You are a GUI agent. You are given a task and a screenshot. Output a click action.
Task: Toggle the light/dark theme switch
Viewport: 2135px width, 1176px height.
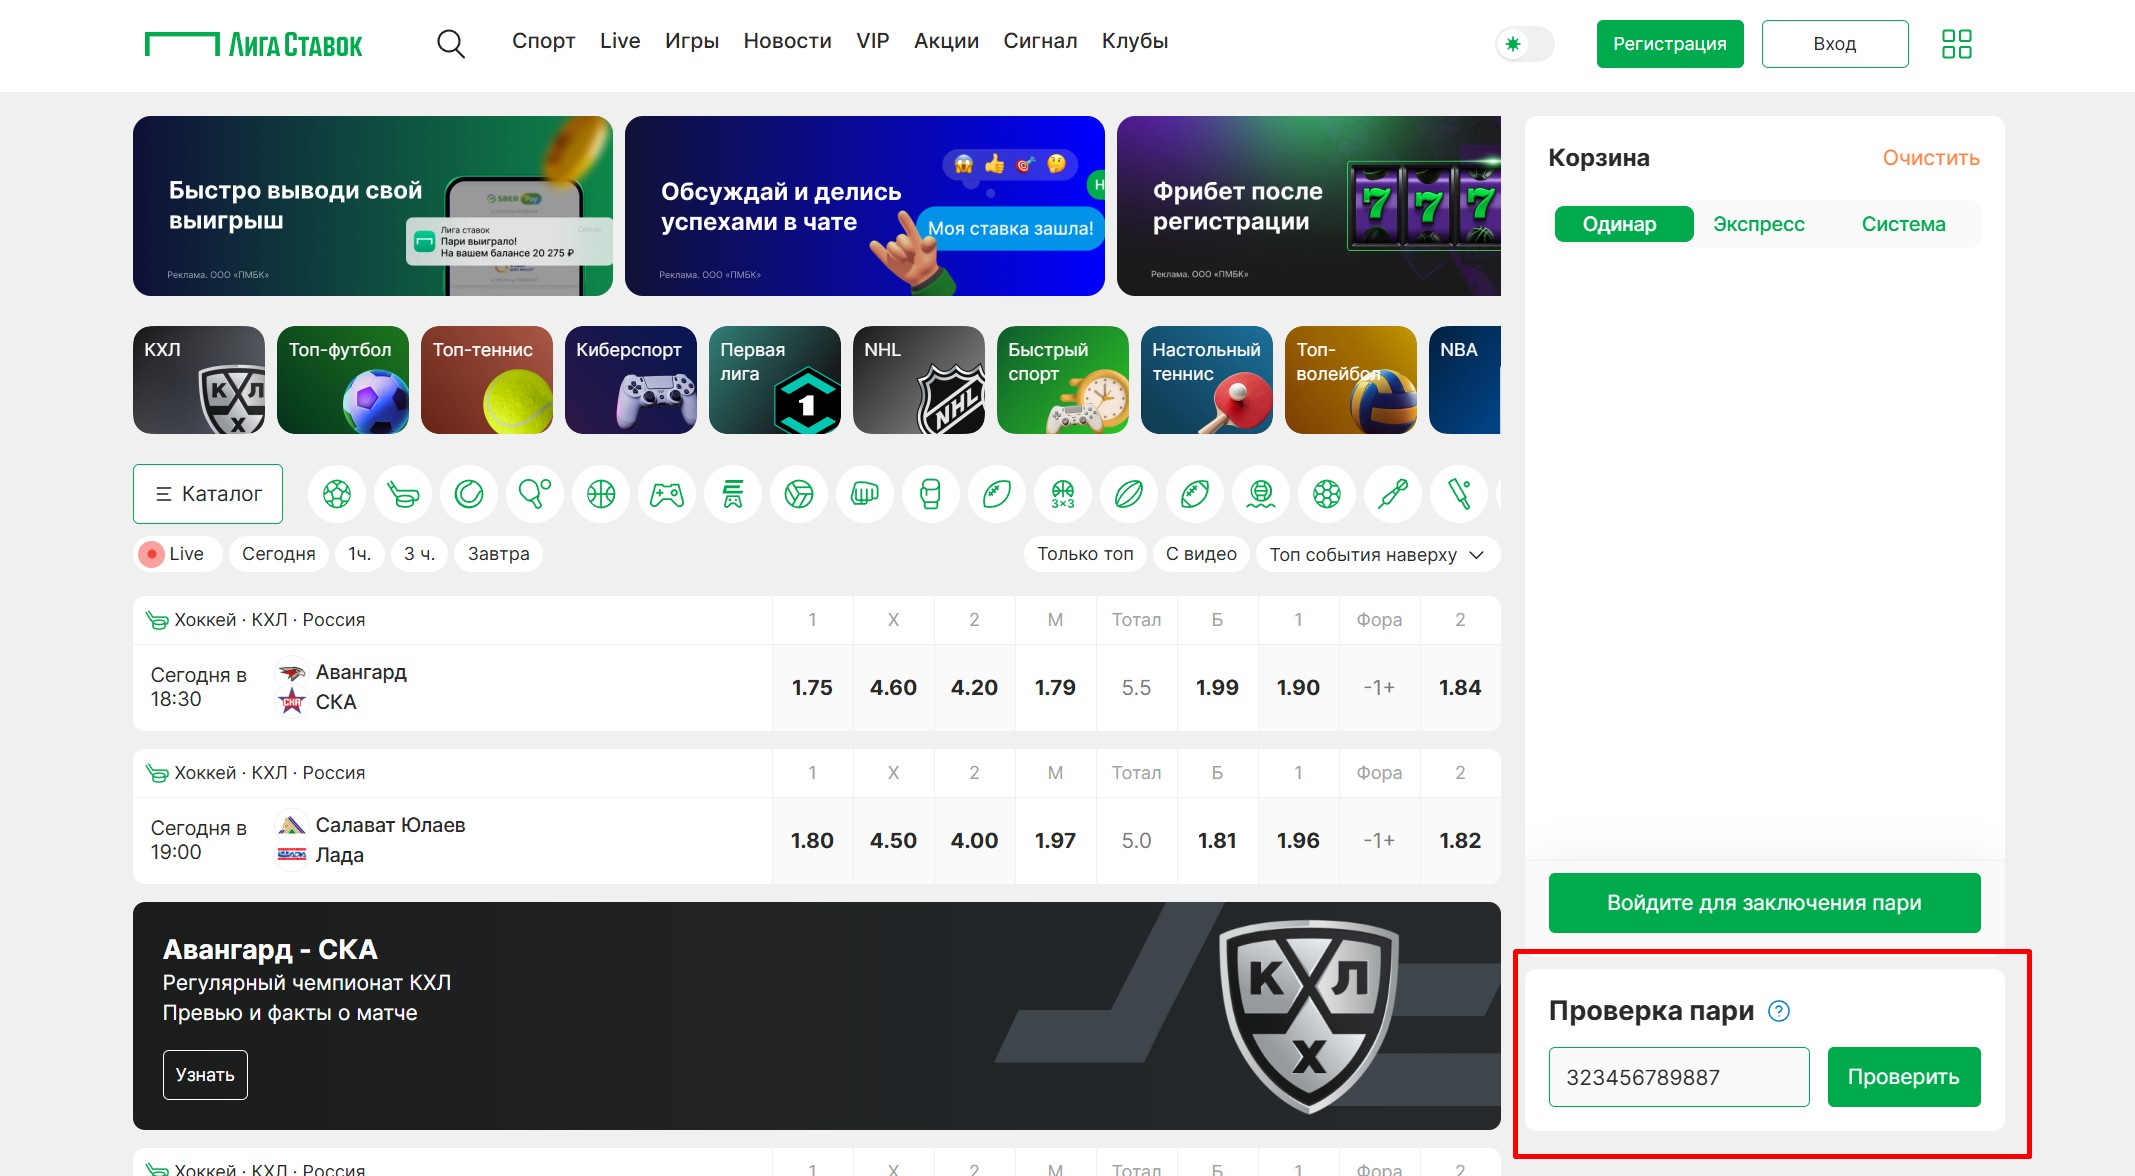coord(1525,44)
